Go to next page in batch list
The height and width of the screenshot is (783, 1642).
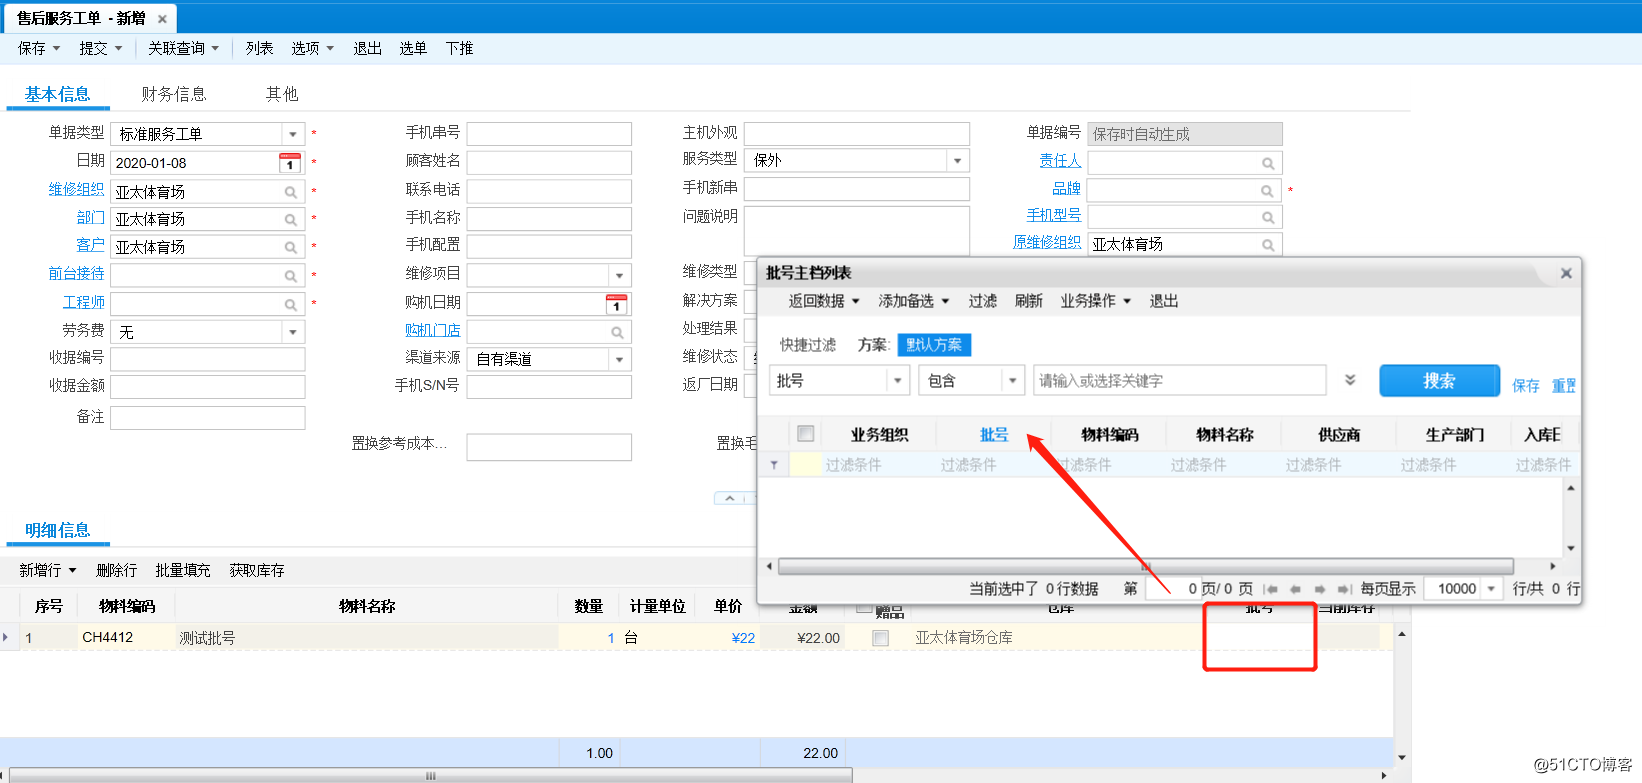(x=1320, y=589)
